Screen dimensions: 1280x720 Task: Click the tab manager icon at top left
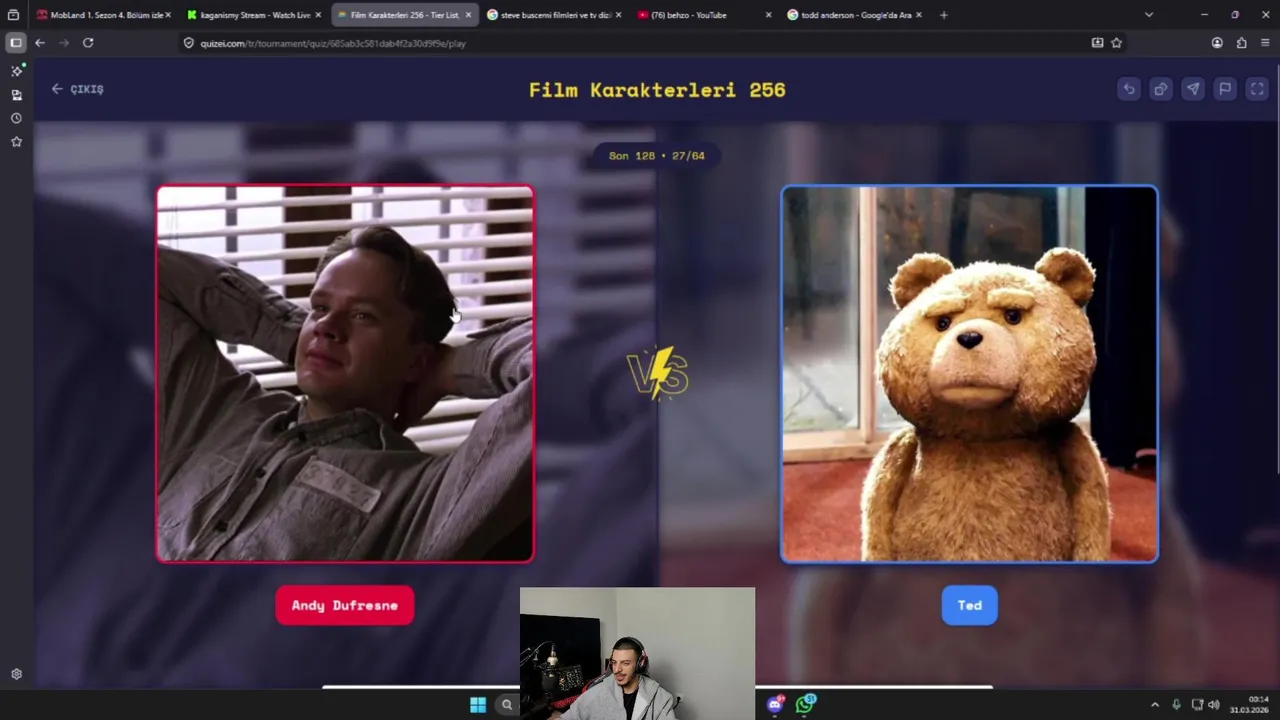[13, 15]
